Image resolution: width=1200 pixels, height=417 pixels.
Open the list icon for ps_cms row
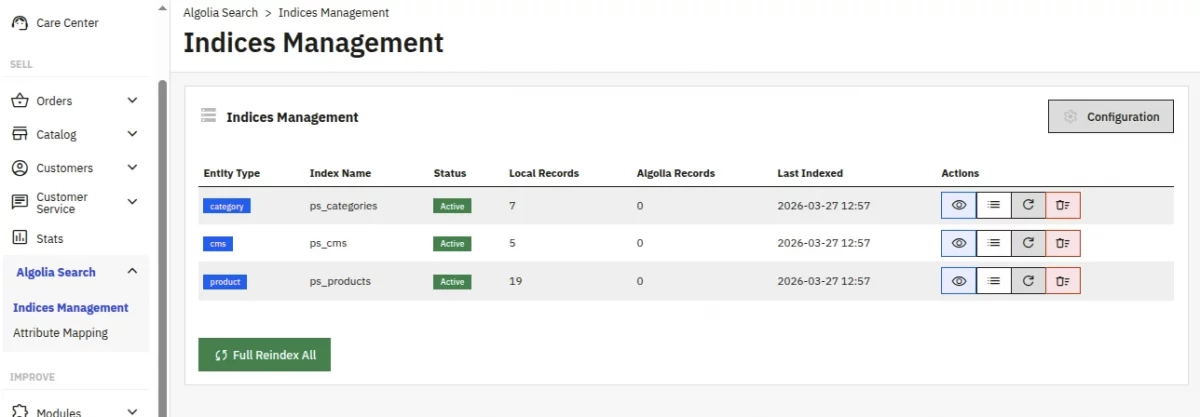click(993, 243)
